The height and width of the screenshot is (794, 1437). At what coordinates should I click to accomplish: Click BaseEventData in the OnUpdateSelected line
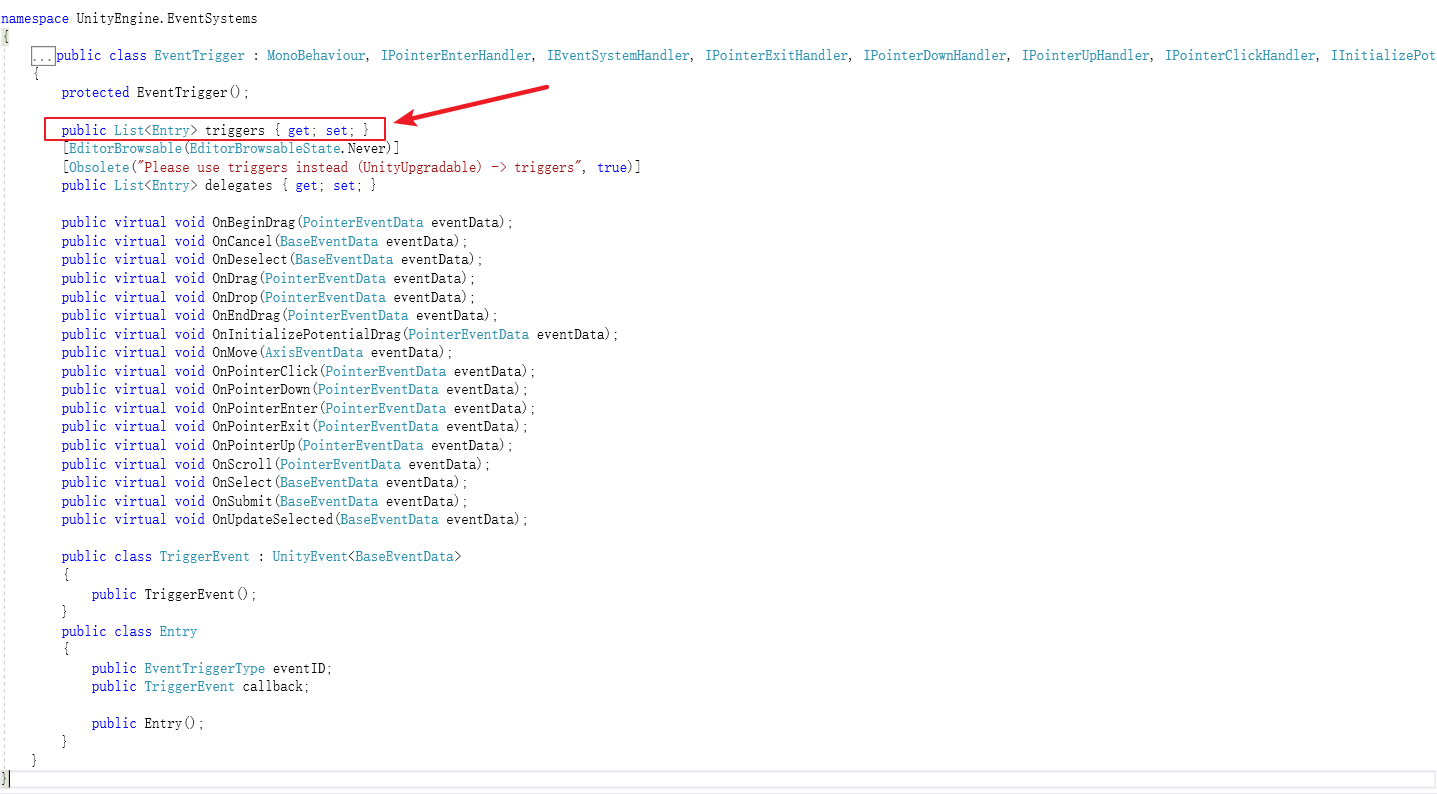click(389, 520)
